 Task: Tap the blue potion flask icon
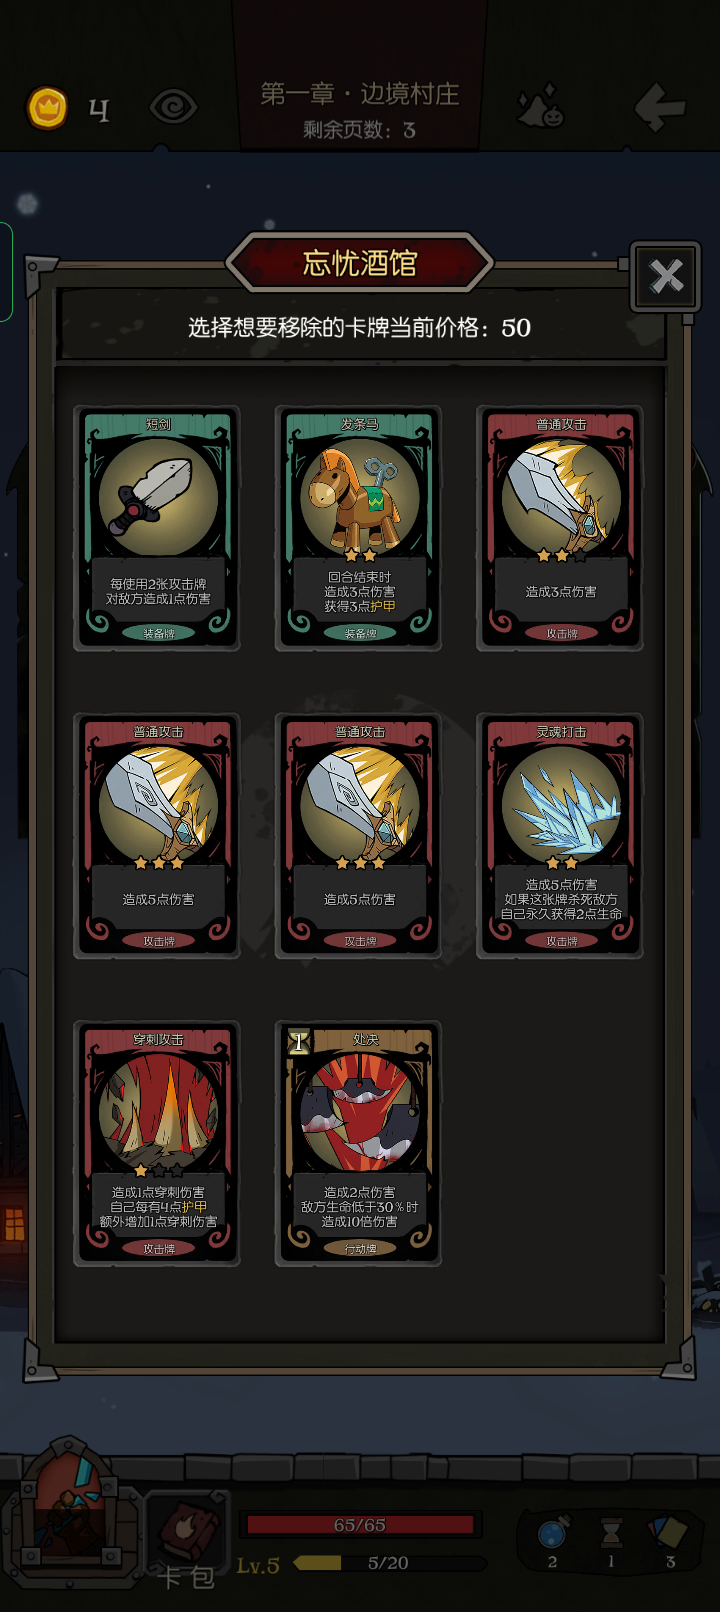[553, 1532]
